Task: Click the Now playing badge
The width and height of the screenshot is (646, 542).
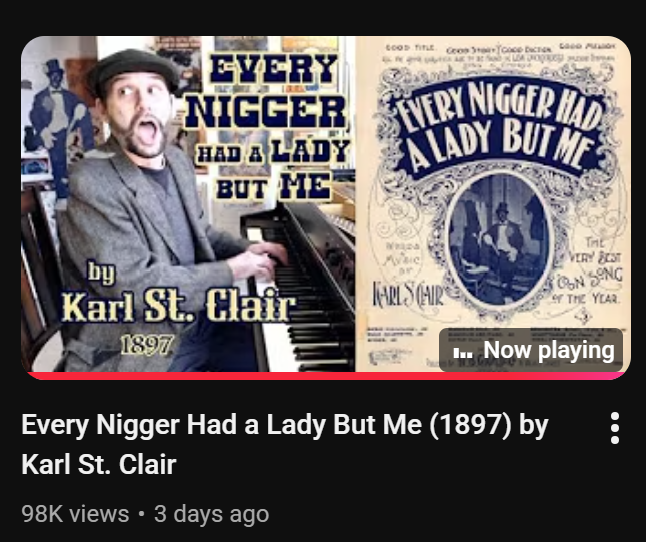Action: click(x=531, y=350)
